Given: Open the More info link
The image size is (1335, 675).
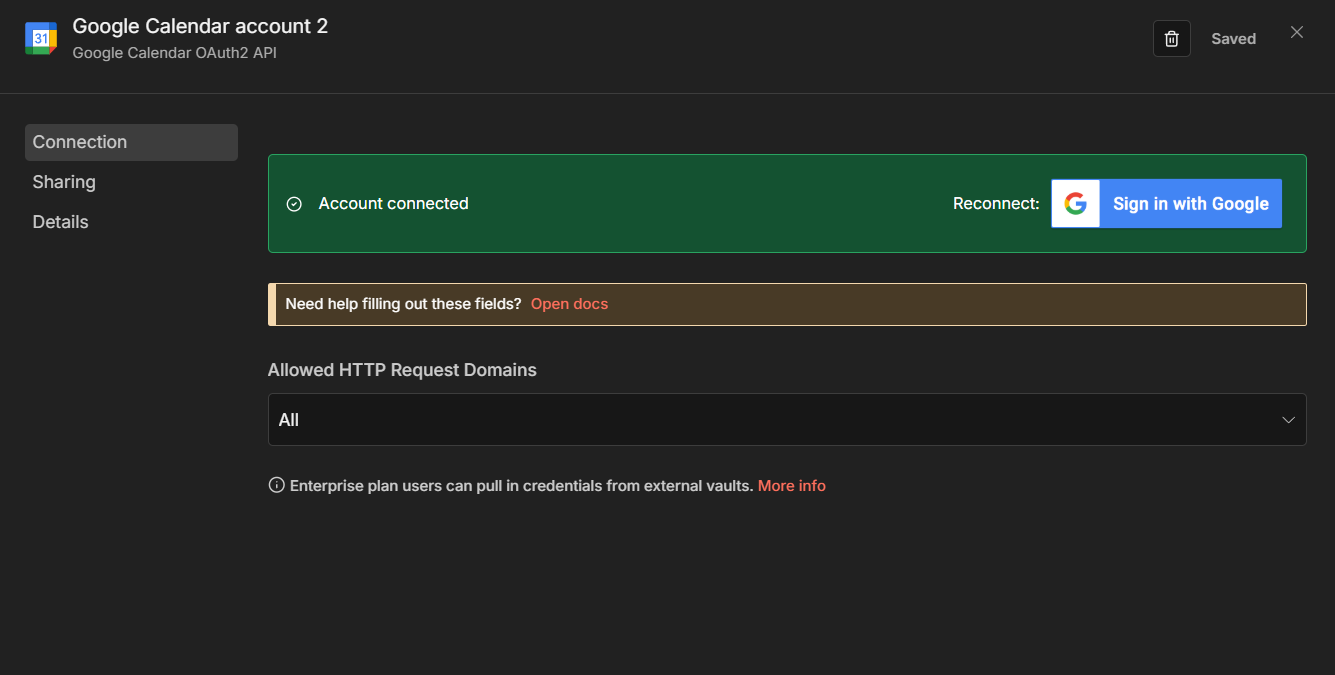Looking at the screenshot, I should 792,486.
